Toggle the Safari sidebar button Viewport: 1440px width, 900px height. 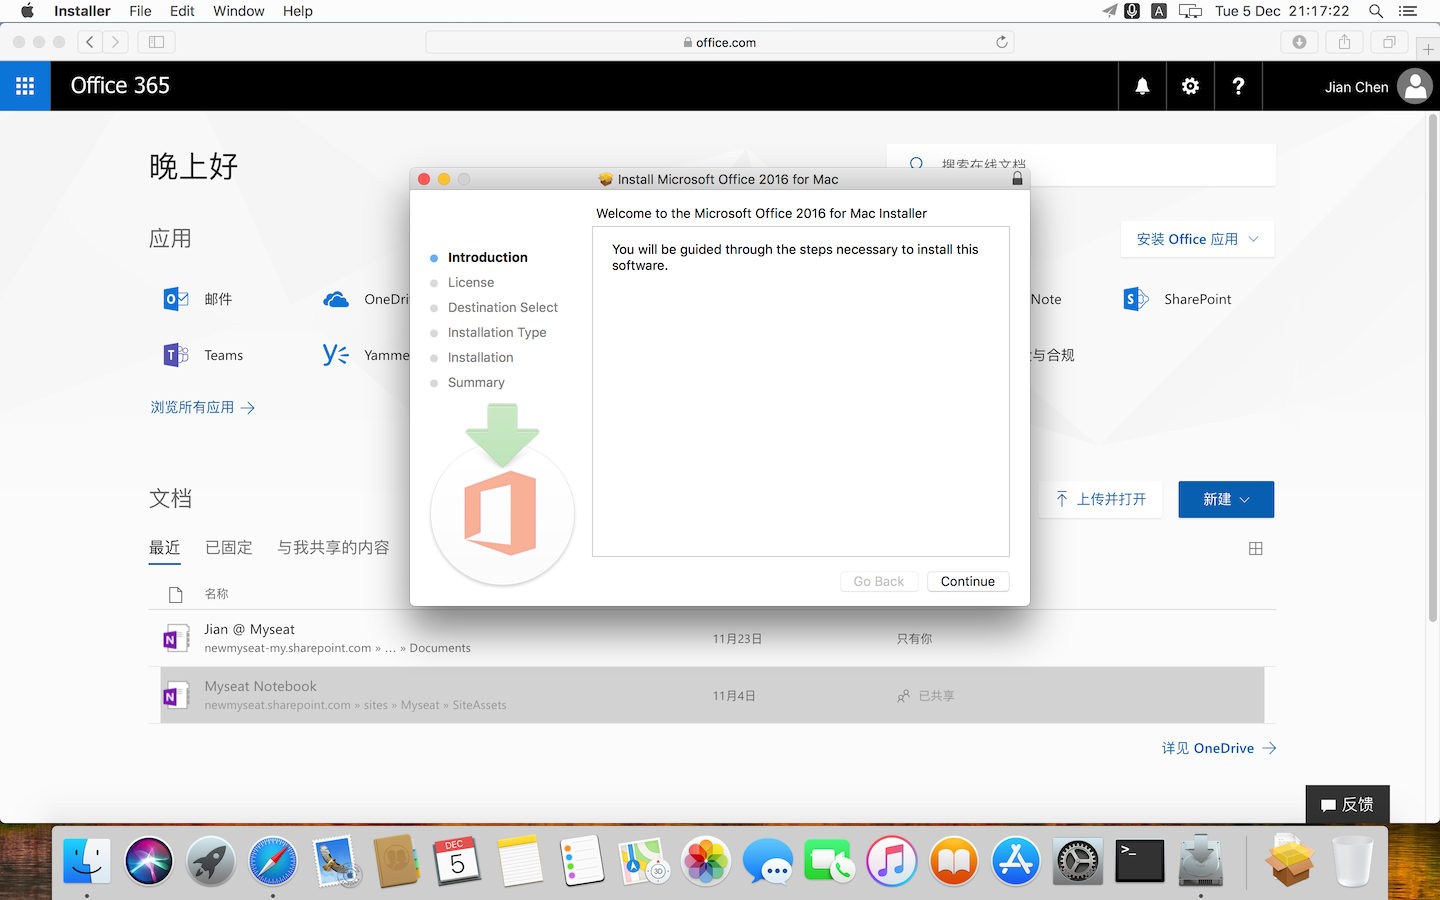pos(156,42)
